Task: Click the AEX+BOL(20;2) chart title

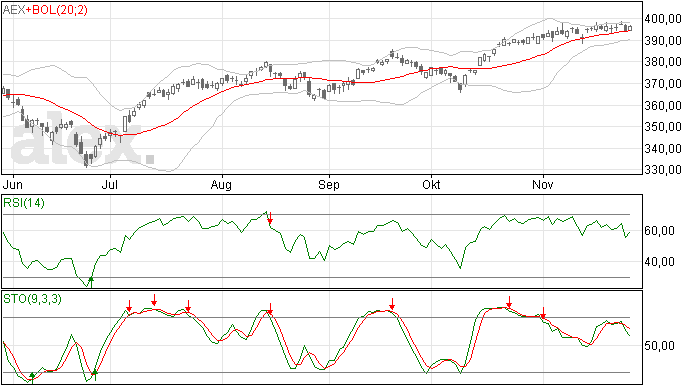Action: coord(45,10)
